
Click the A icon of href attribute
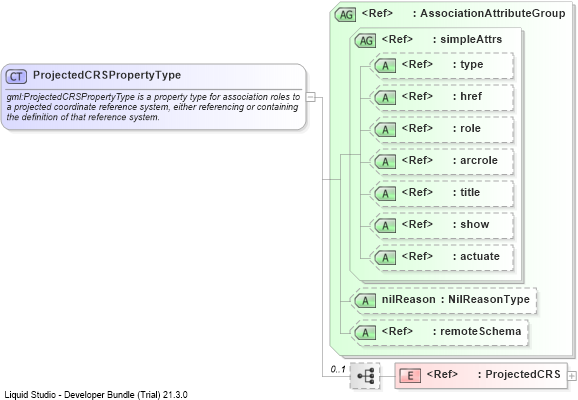tap(385, 98)
